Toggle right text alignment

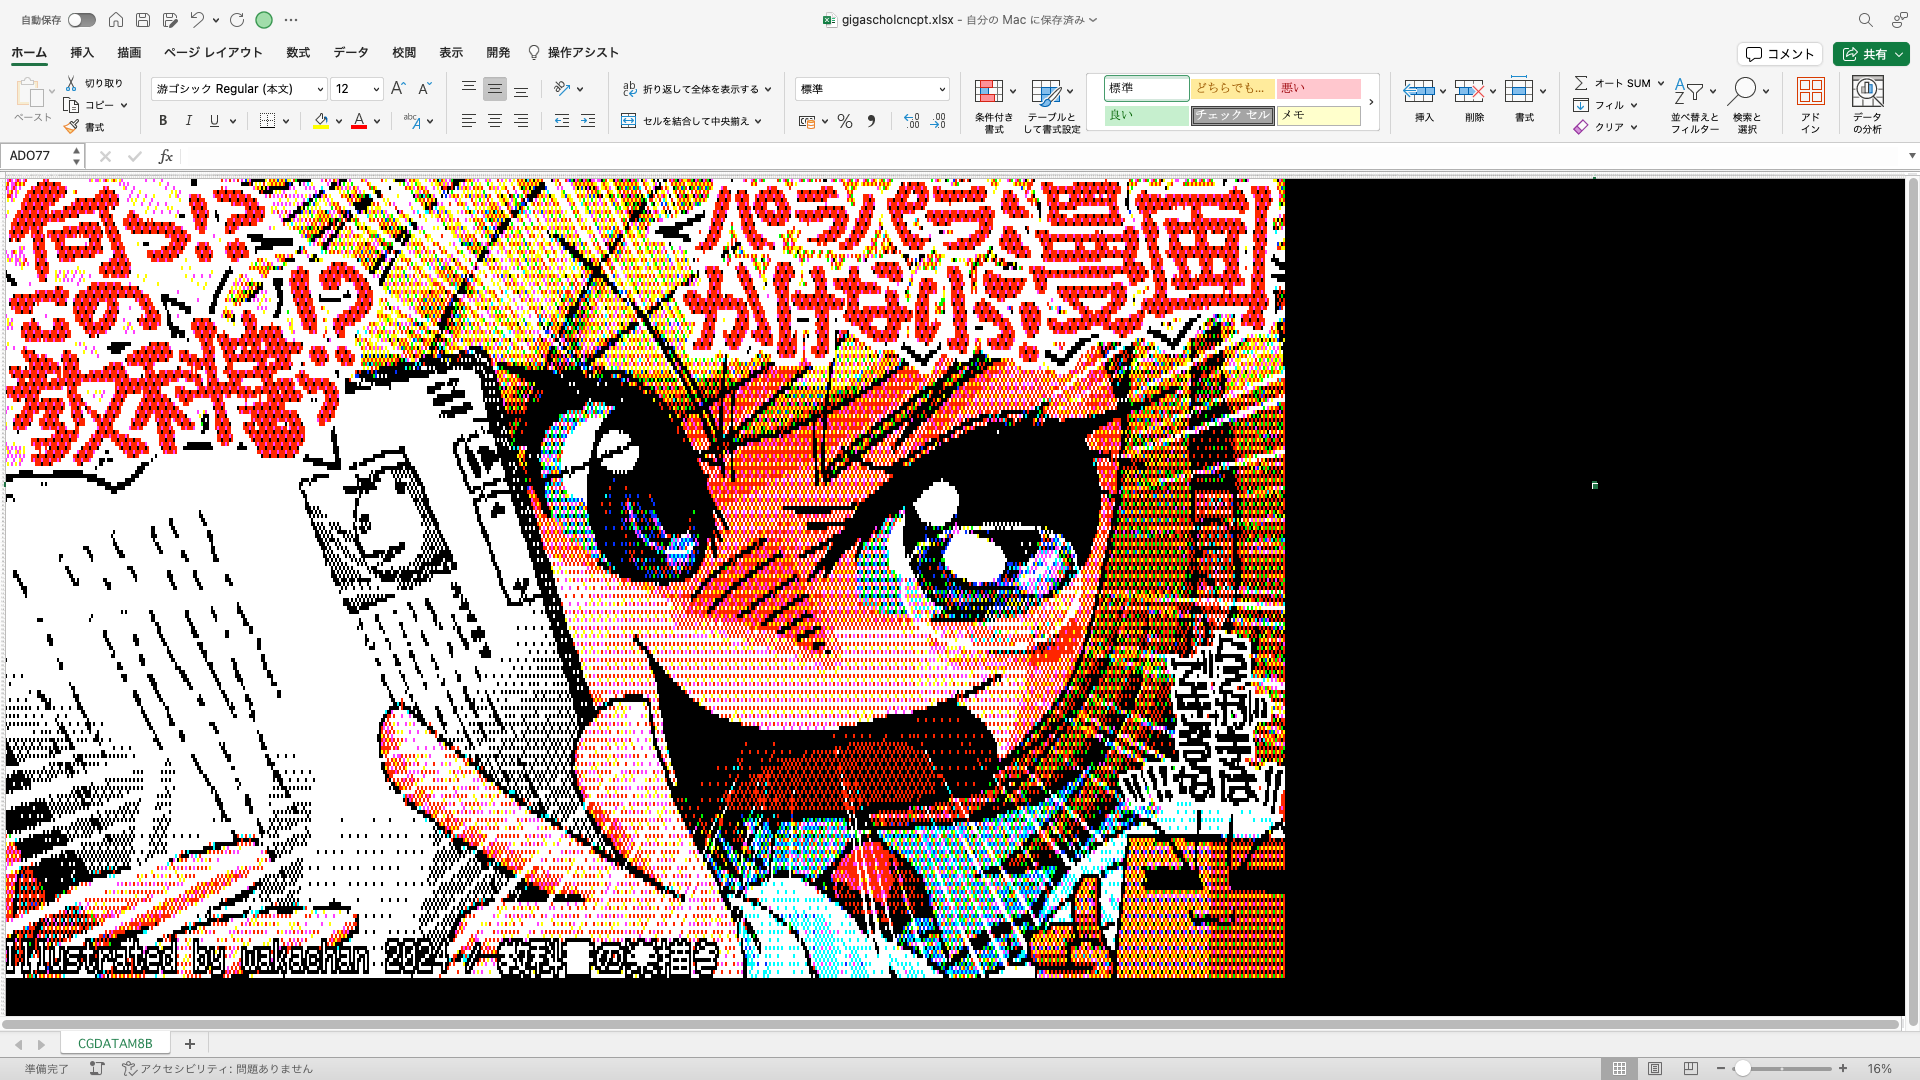coord(521,121)
